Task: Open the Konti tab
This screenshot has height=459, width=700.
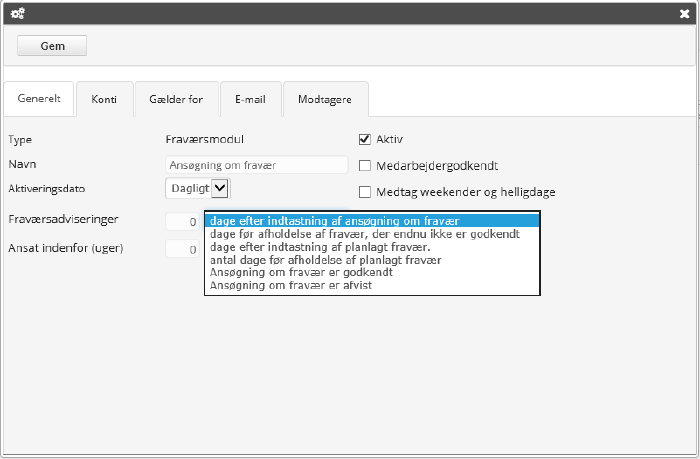Action: pos(104,99)
